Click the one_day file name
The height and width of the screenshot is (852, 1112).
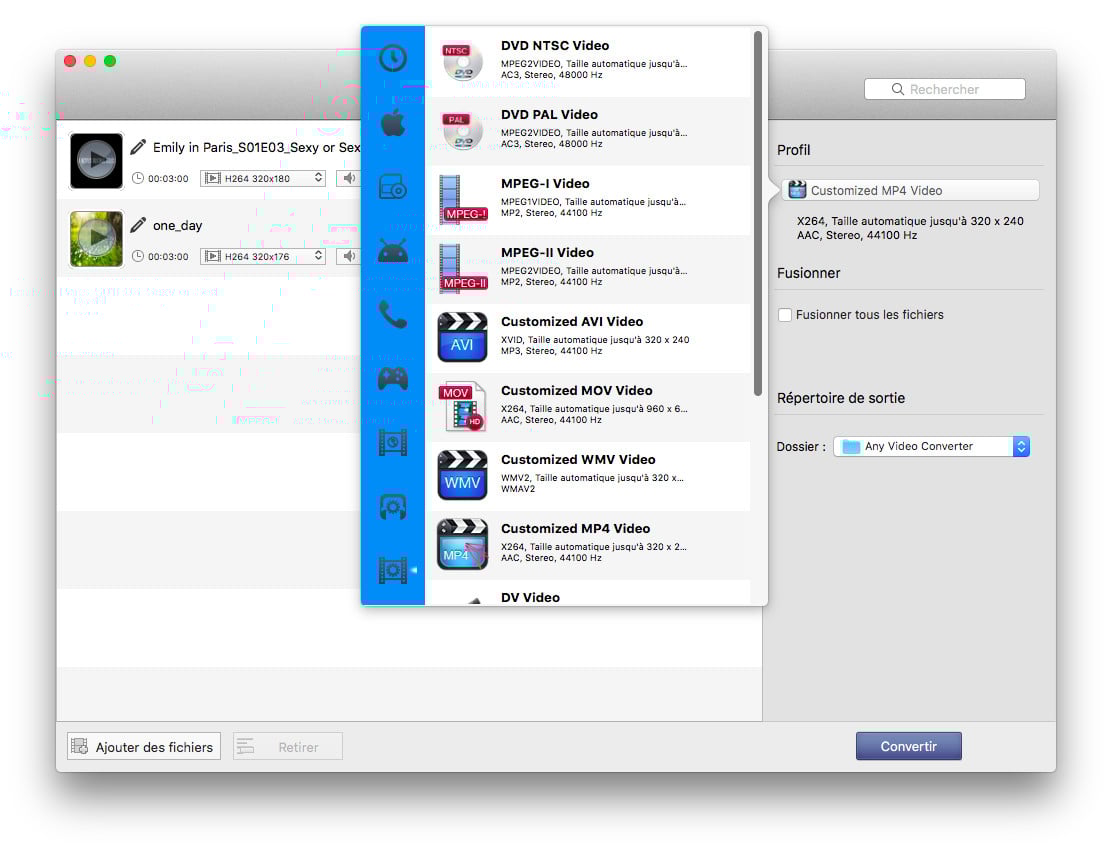click(x=177, y=226)
